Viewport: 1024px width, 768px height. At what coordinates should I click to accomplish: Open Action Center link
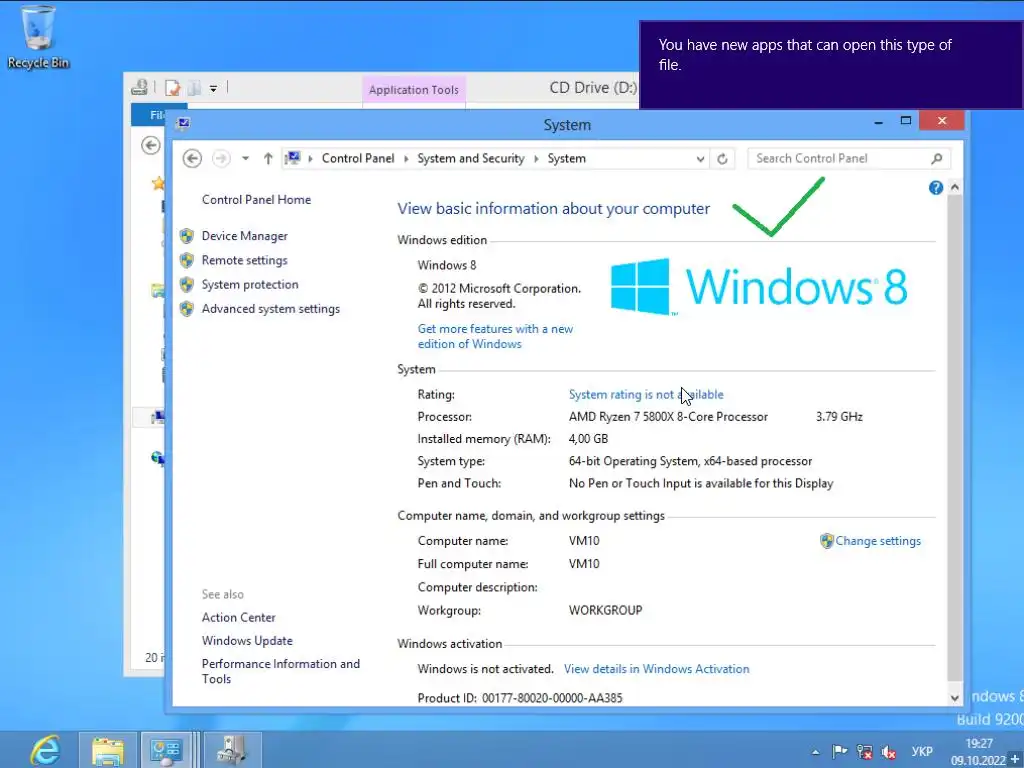coord(238,618)
